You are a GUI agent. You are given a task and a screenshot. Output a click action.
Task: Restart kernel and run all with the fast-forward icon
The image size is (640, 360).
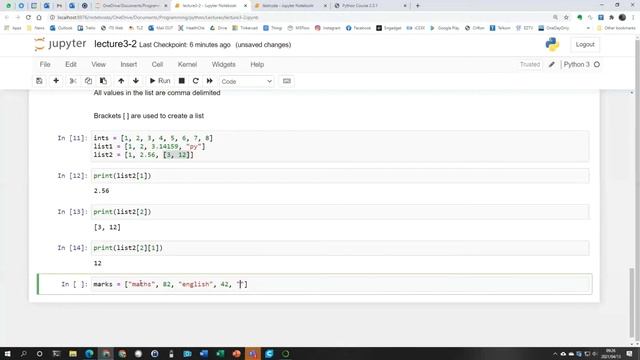click(210, 81)
